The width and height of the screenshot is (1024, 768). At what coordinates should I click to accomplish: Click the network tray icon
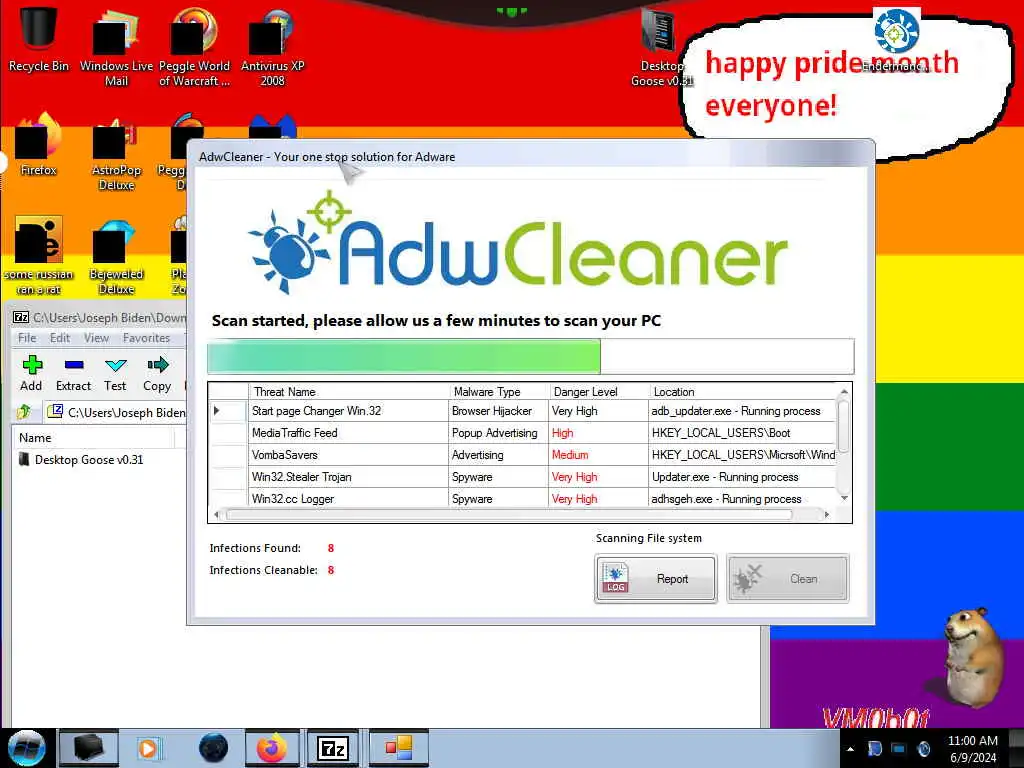(899, 749)
